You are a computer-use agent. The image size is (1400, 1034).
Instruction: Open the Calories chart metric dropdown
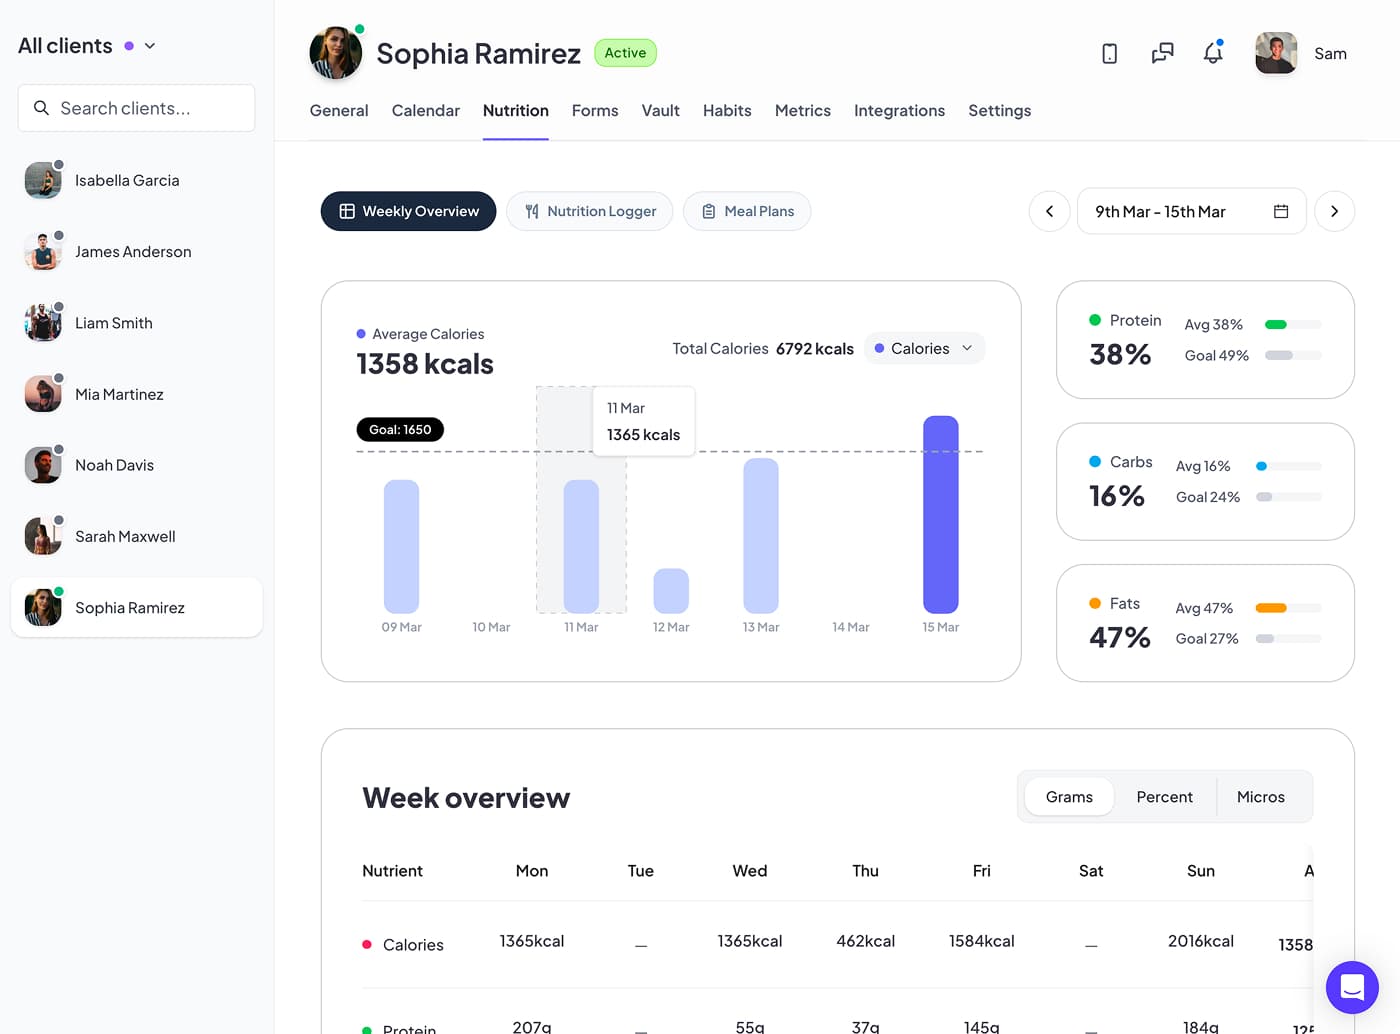[x=923, y=349]
